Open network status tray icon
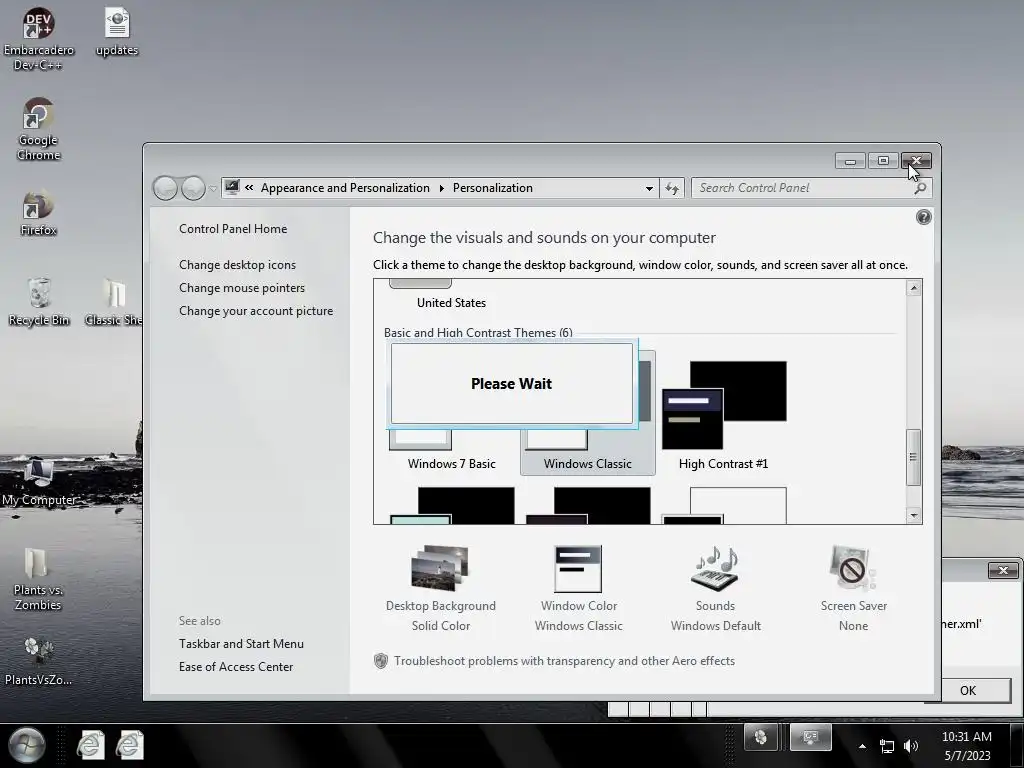 (x=887, y=746)
